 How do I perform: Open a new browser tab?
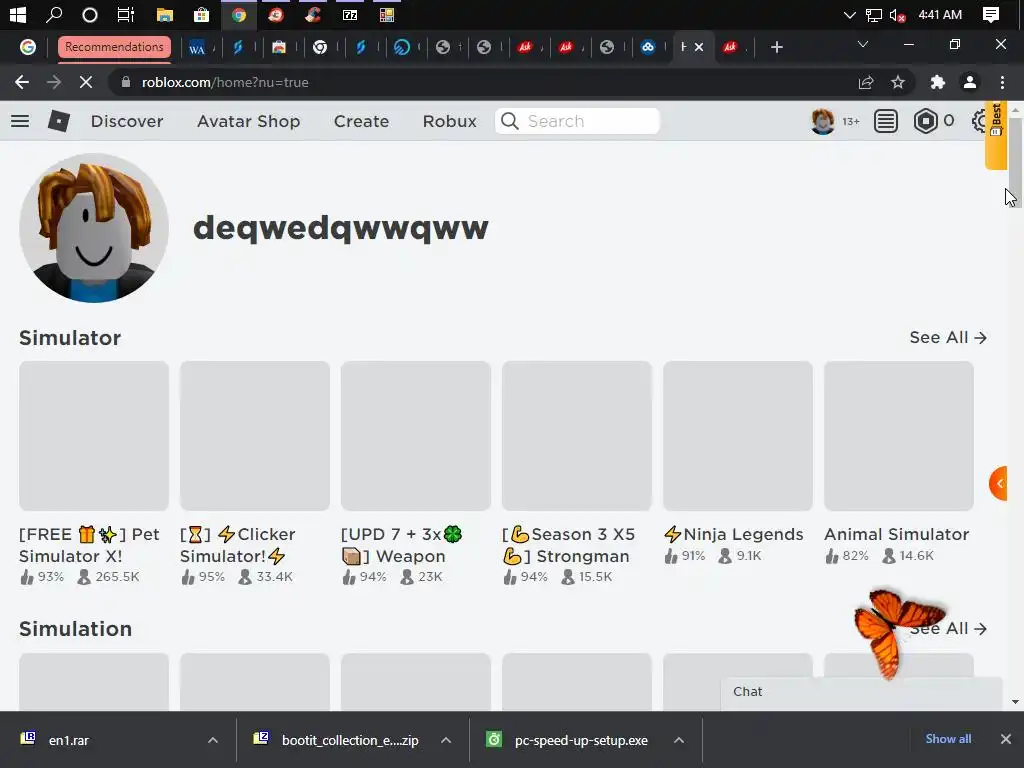pos(776,47)
